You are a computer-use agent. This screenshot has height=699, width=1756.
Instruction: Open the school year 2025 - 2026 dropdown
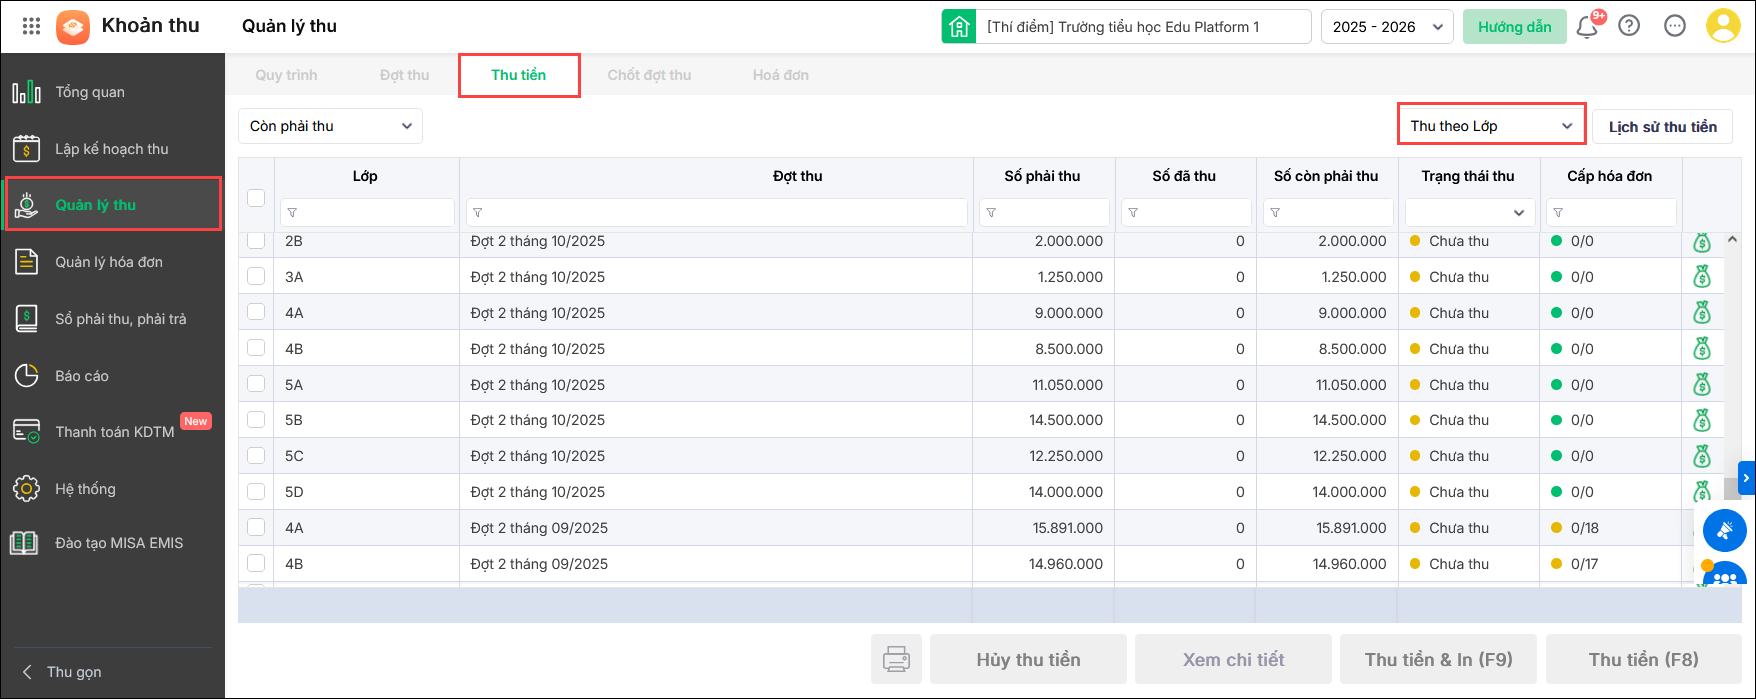click(x=1387, y=27)
